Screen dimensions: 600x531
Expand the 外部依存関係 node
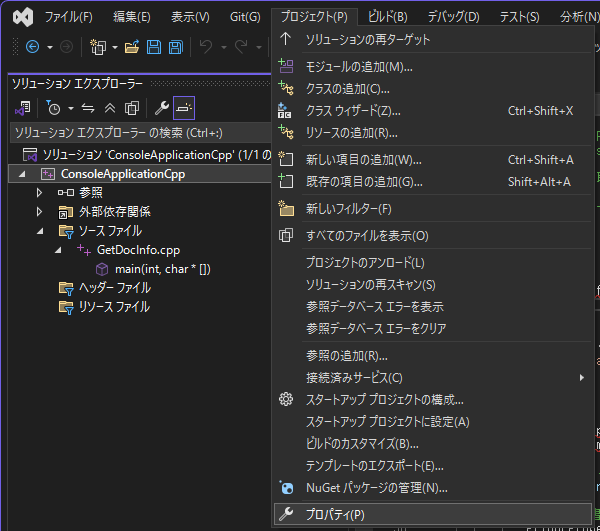(40, 212)
